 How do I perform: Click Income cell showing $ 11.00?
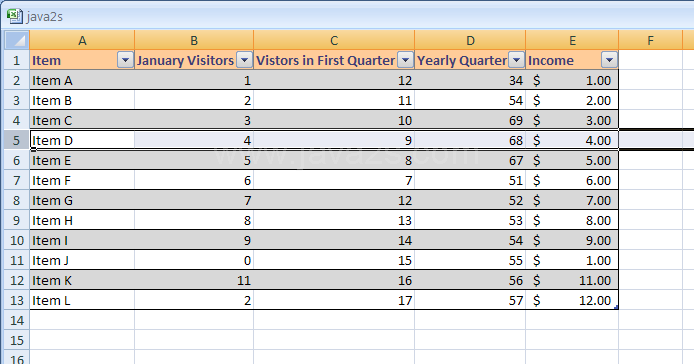(x=572, y=280)
